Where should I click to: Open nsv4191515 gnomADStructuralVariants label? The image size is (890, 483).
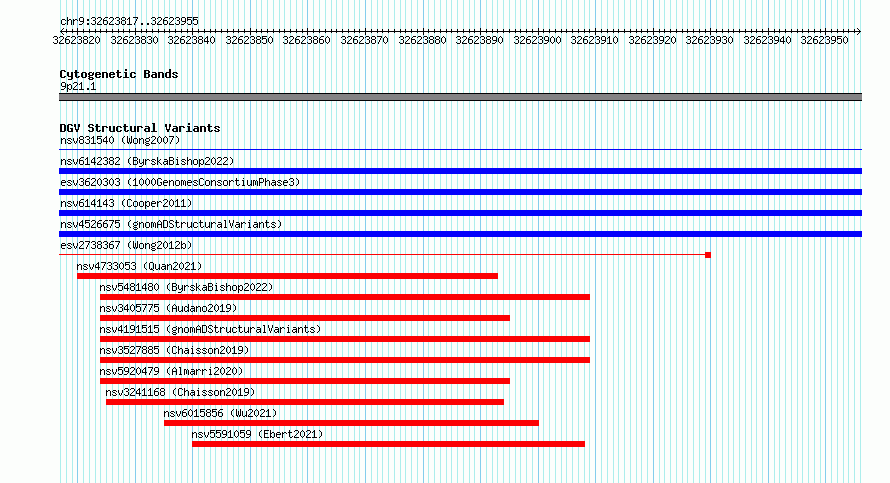(x=210, y=329)
